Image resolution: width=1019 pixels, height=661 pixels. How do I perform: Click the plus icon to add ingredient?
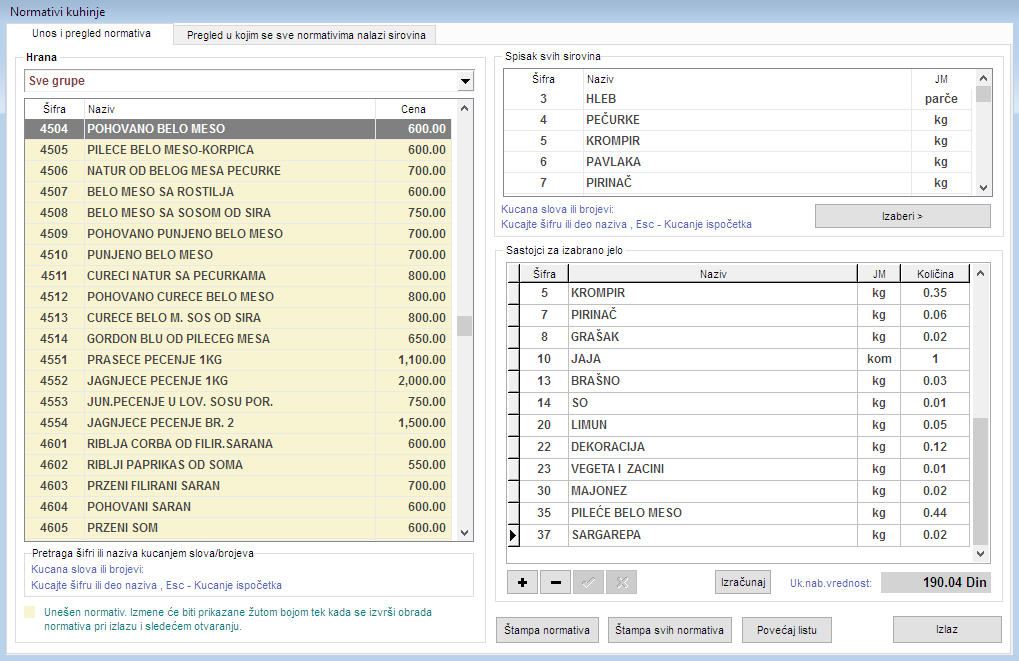point(523,582)
